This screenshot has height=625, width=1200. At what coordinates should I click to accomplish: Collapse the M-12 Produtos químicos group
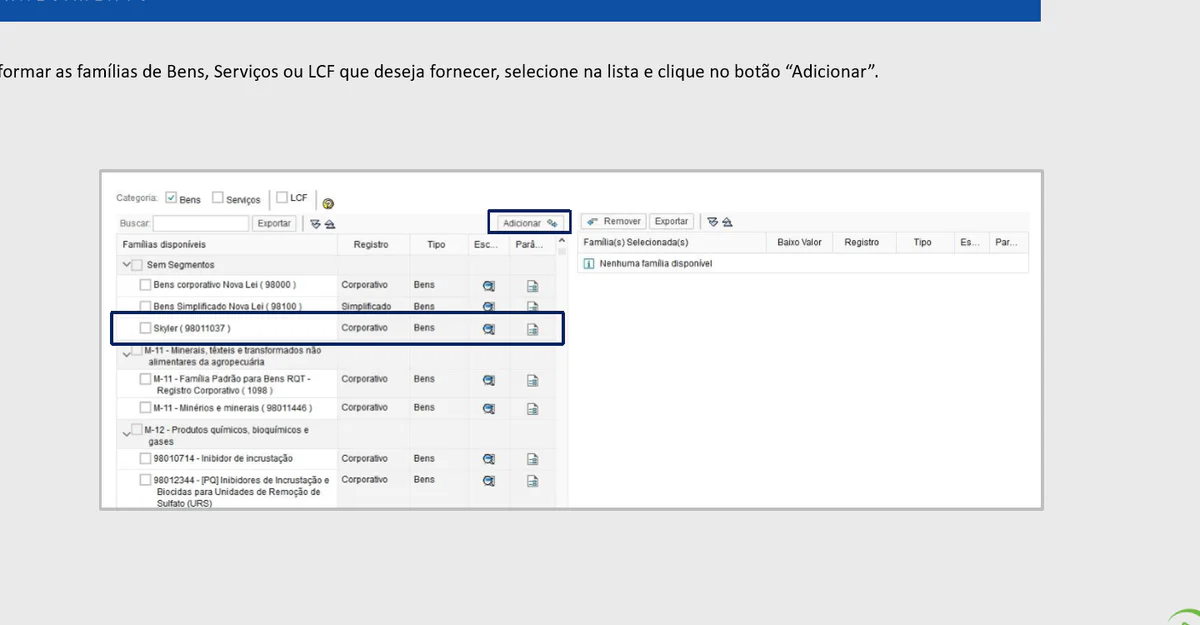point(127,432)
